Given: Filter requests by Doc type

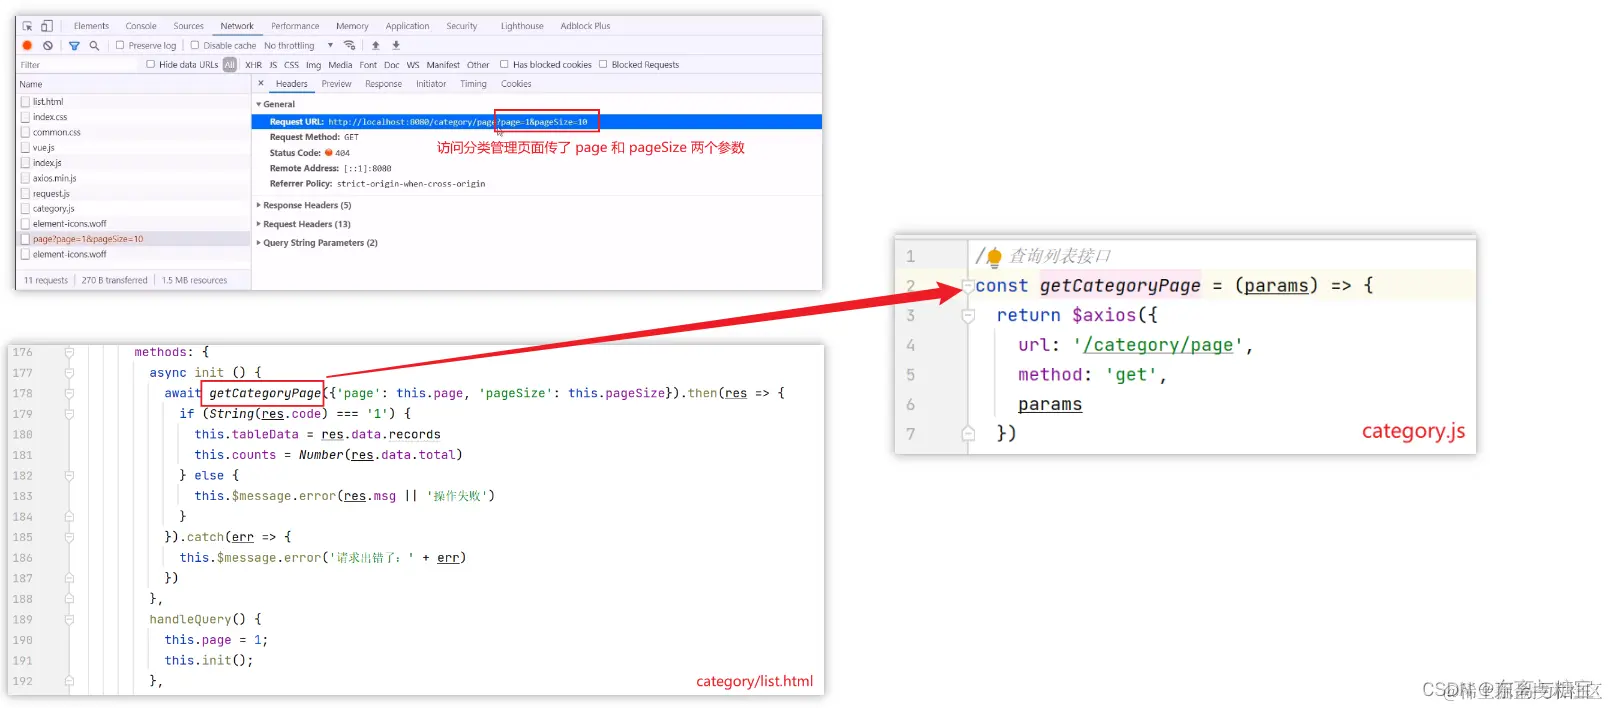Looking at the screenshot, I should [391, 65].
